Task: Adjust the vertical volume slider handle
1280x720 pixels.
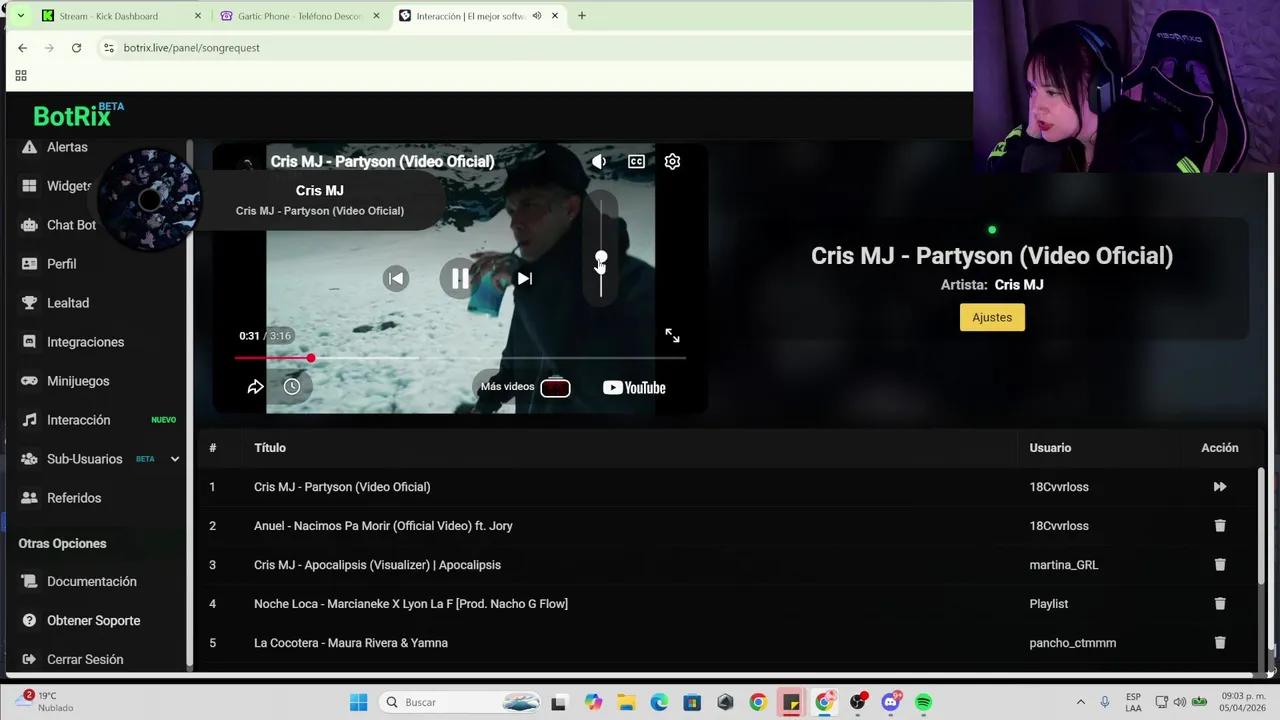Action: pyautogui.click(x=601, y=258)
